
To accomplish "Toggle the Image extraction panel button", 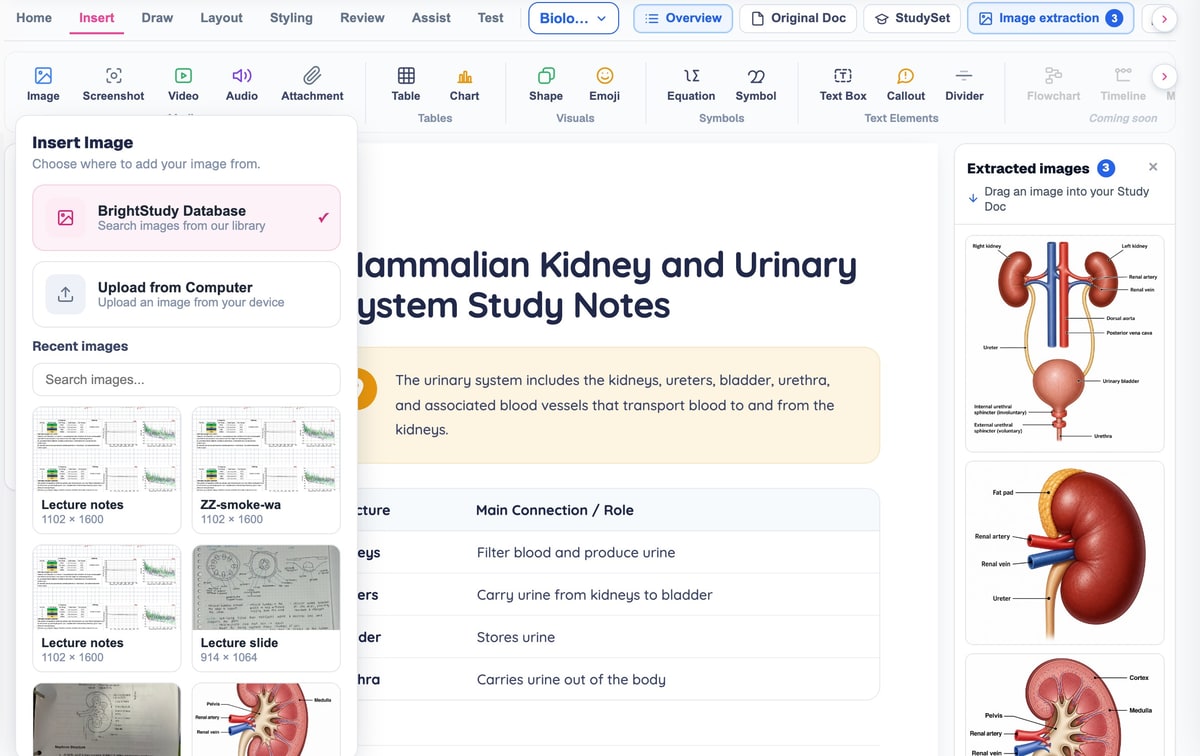I will coord(1051,18).
